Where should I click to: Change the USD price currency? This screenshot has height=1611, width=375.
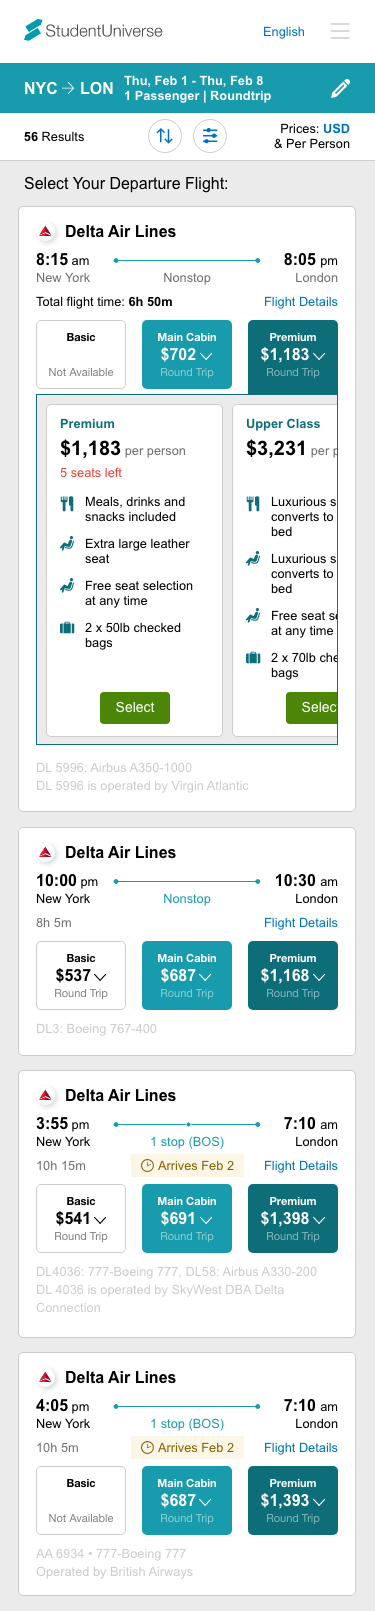[336, 129]
